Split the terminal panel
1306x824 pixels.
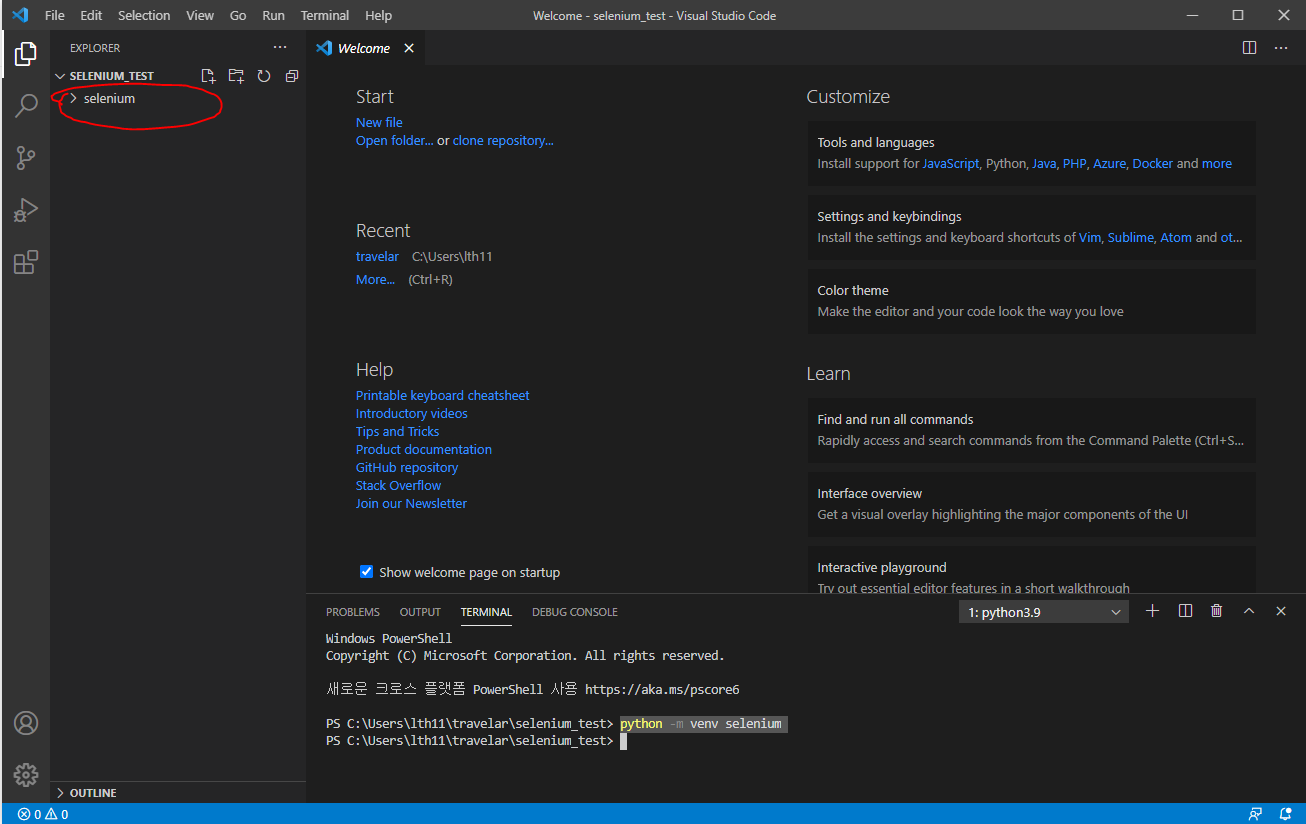coord(1185,611)
